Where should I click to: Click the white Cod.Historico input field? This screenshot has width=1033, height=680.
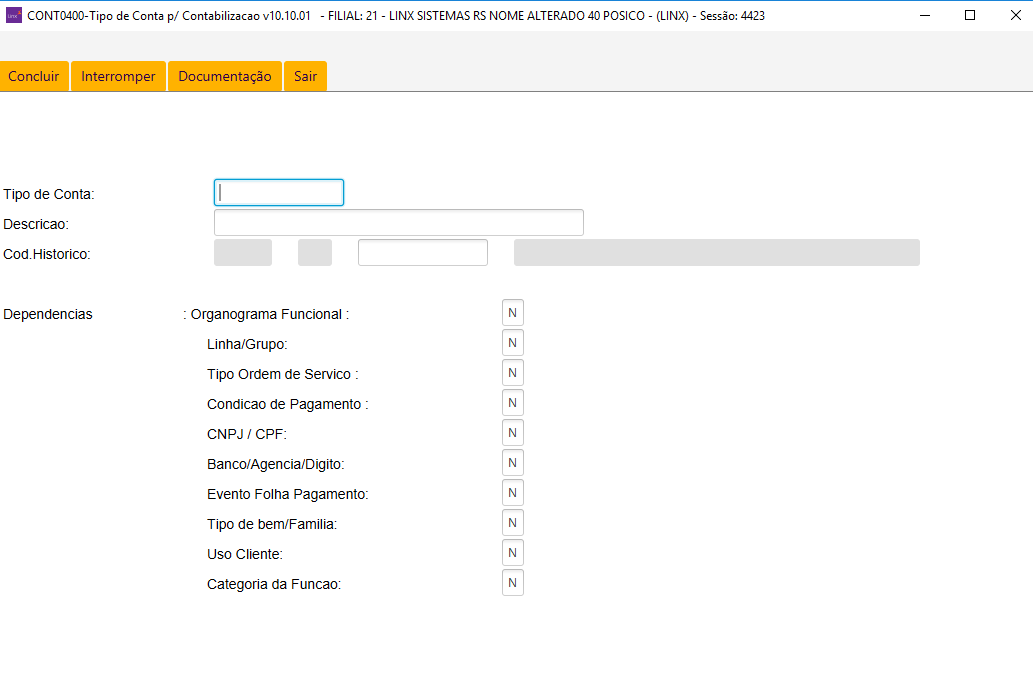tap(423, 252)
